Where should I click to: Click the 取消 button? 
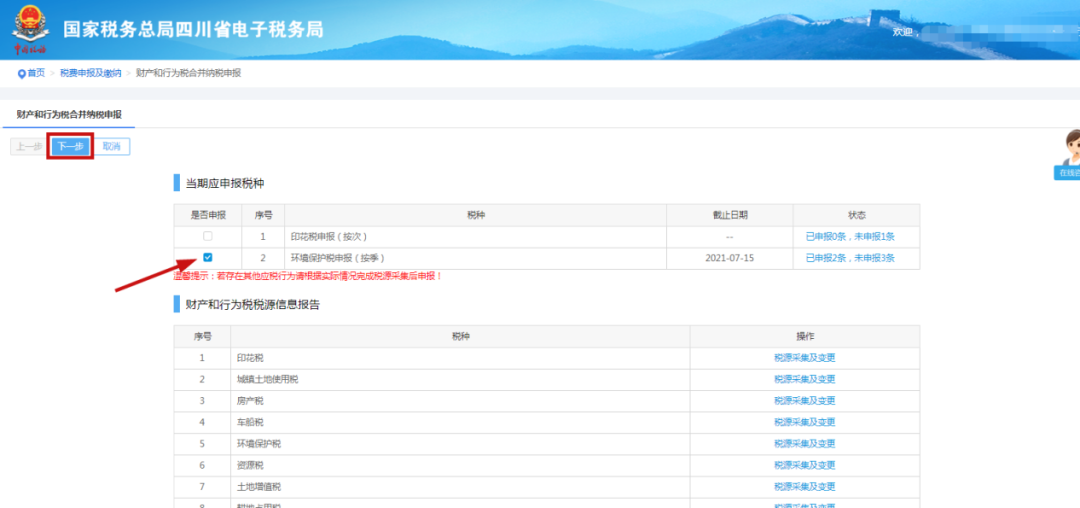click(x=112, y=147)
